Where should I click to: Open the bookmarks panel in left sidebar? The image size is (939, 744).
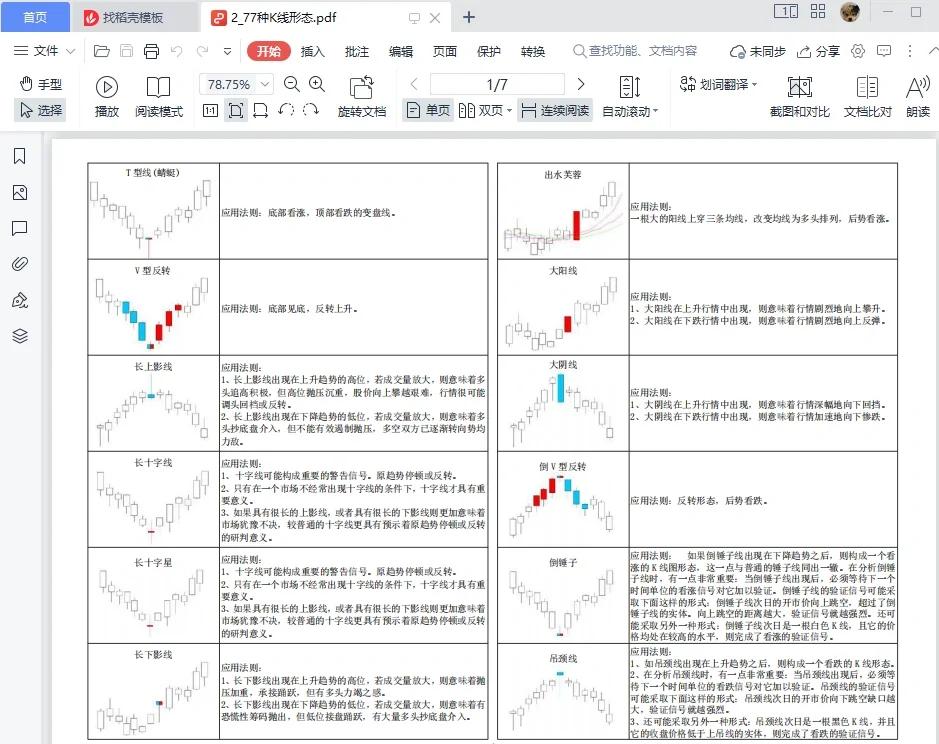[x=19, y=156]
